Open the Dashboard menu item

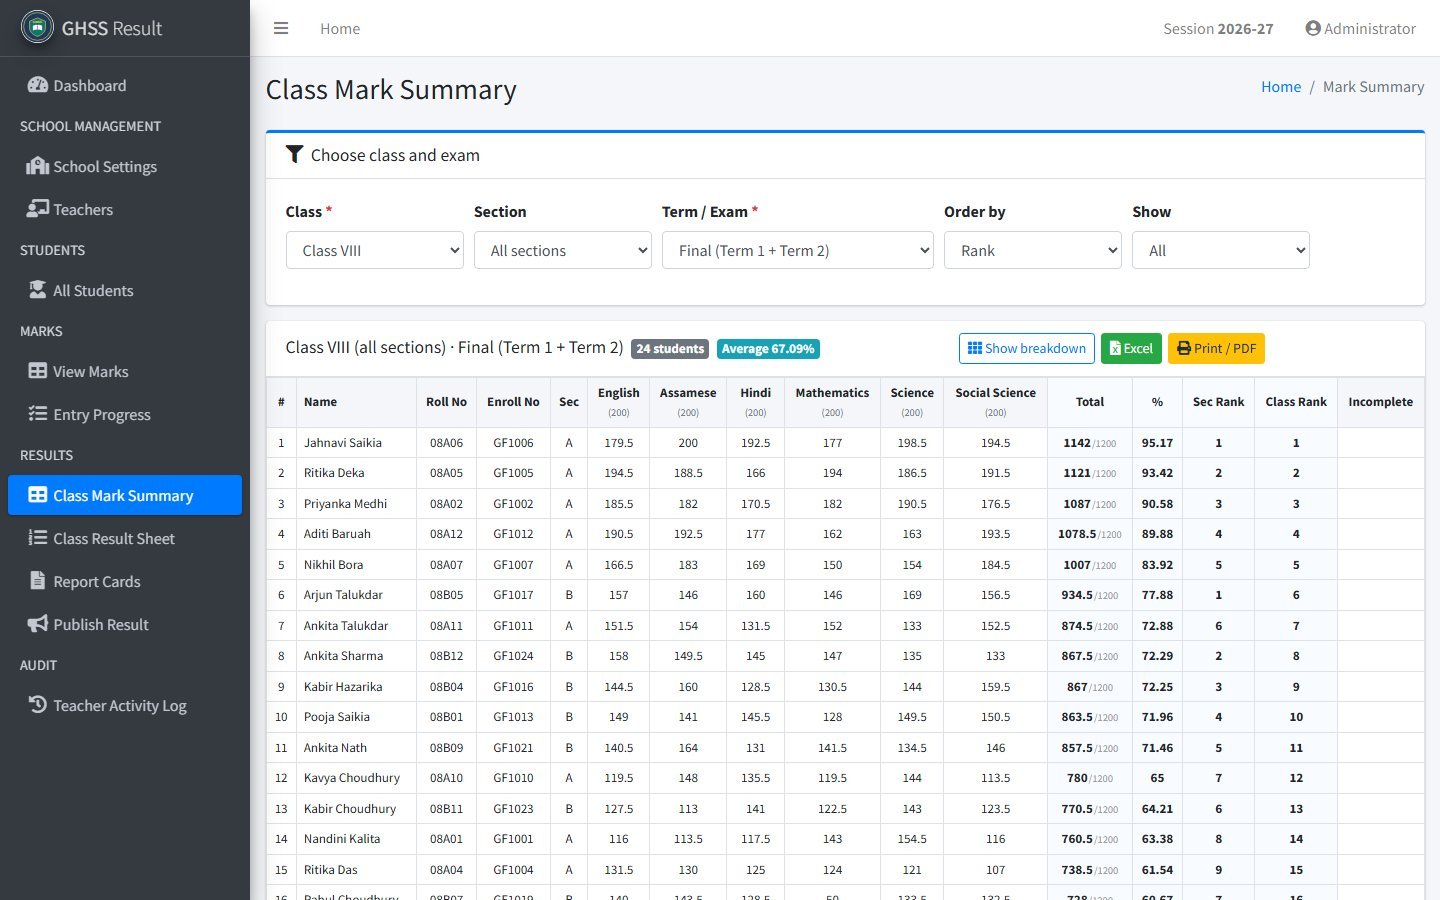click(125, 85)
